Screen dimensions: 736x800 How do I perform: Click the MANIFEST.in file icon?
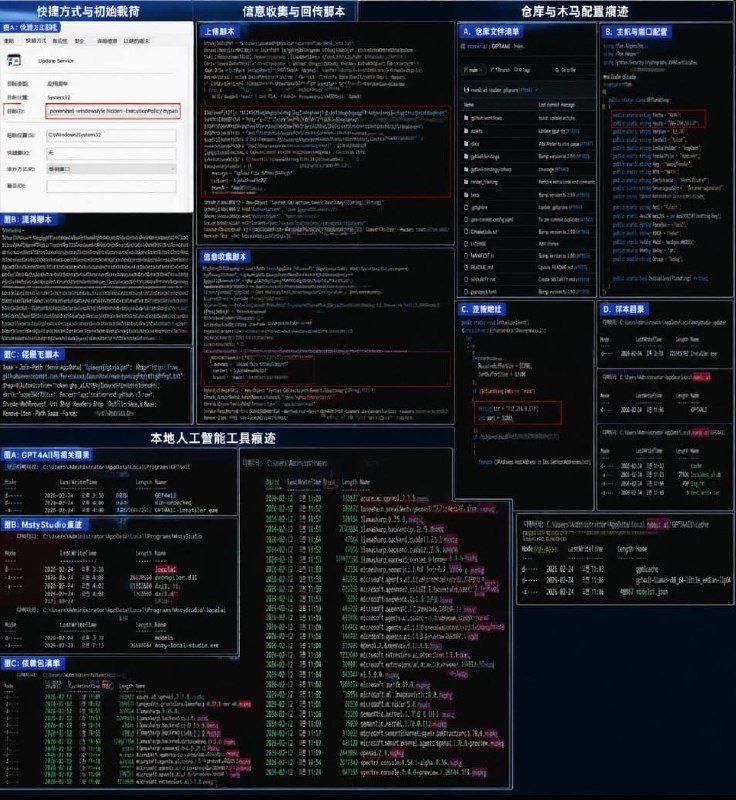pos(466,256)
